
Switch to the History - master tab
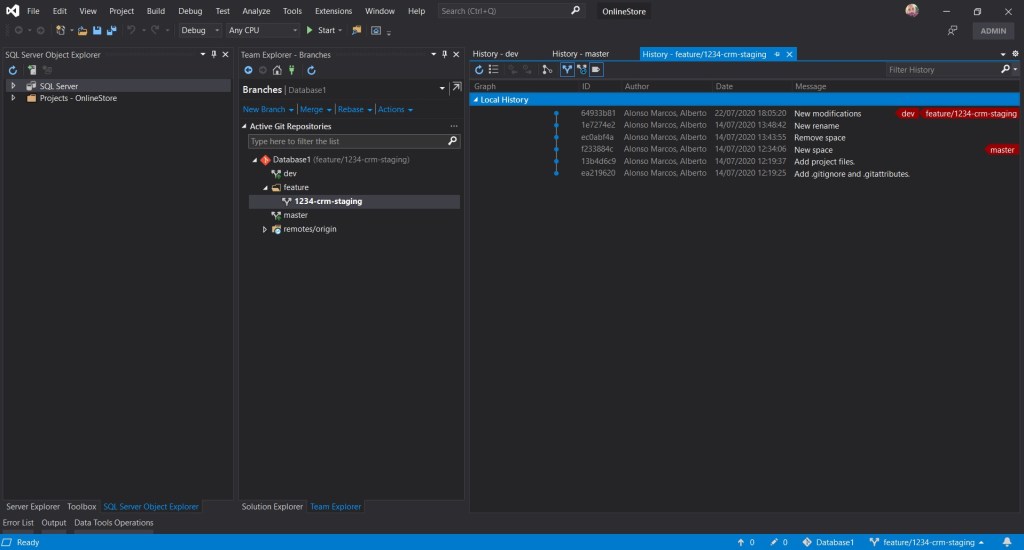pos(580,54)
